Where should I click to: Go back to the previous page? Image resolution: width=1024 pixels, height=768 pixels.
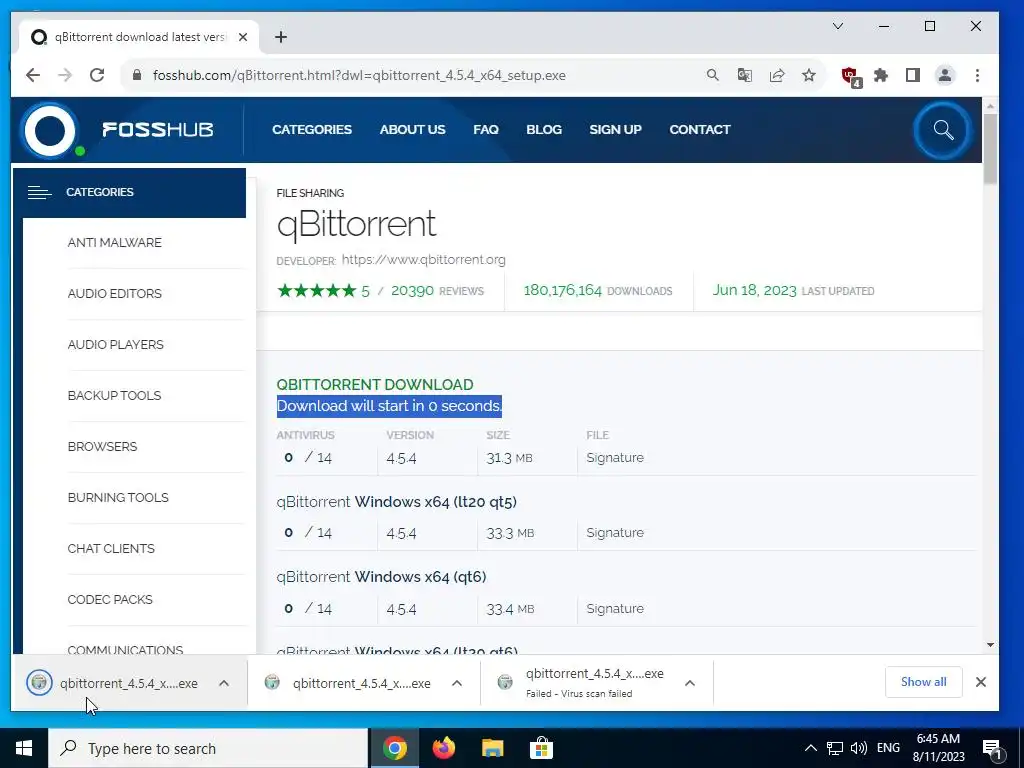click(x=33, y=75)
